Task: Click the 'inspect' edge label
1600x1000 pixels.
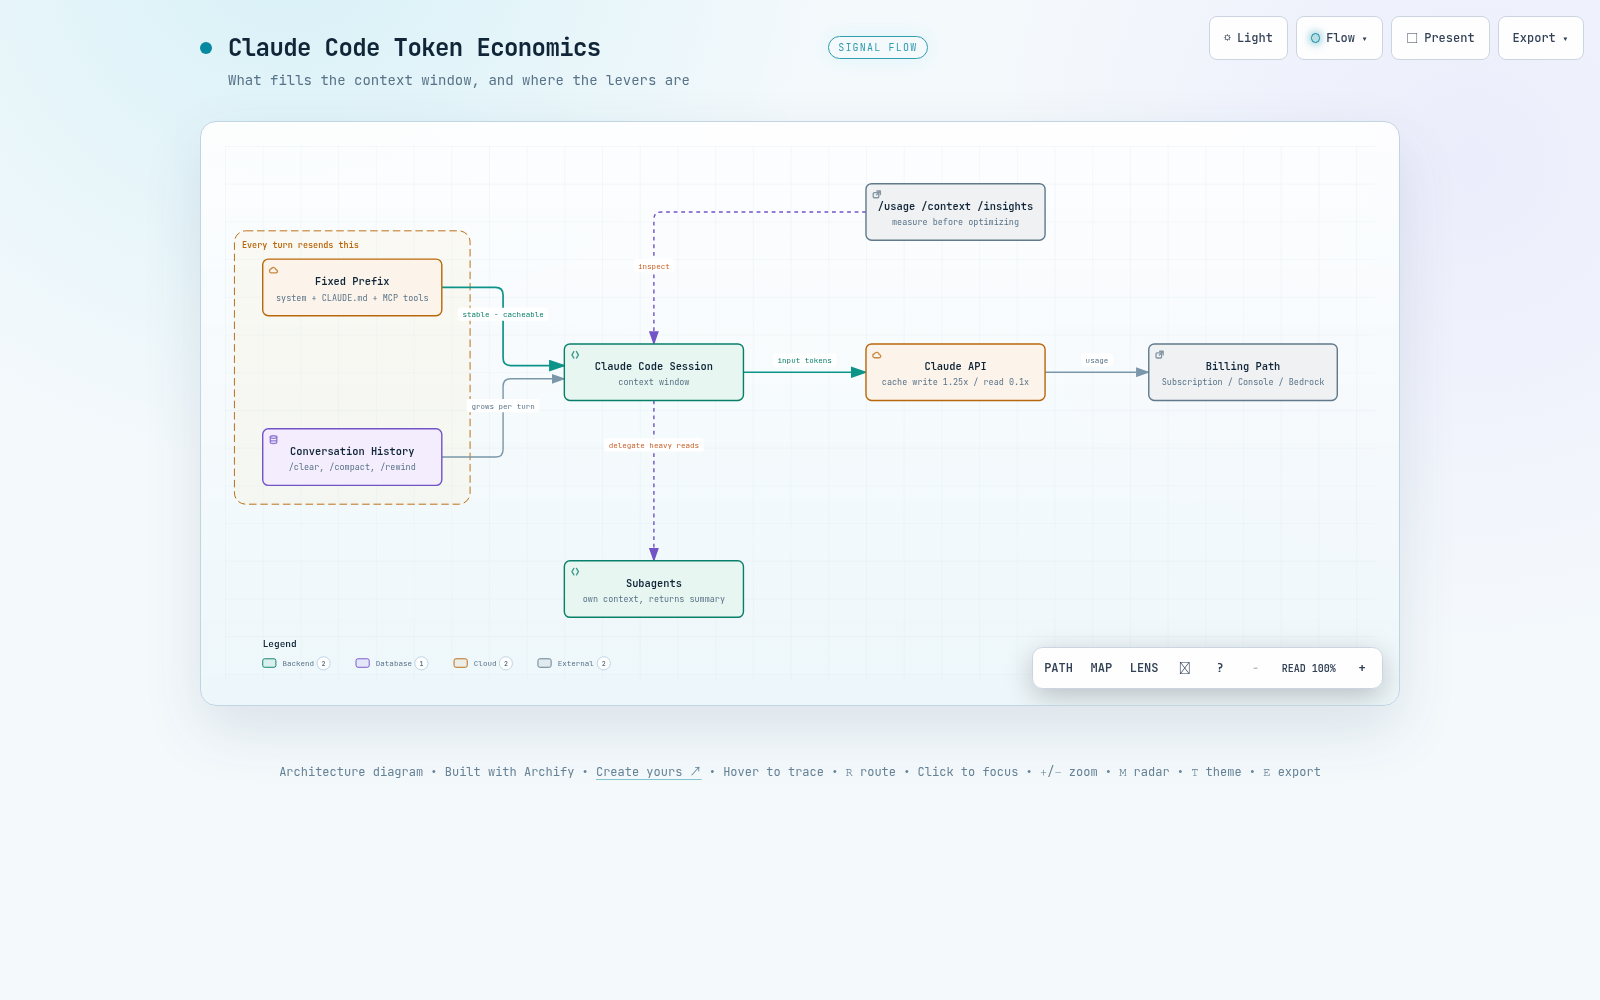Action: 654,267
